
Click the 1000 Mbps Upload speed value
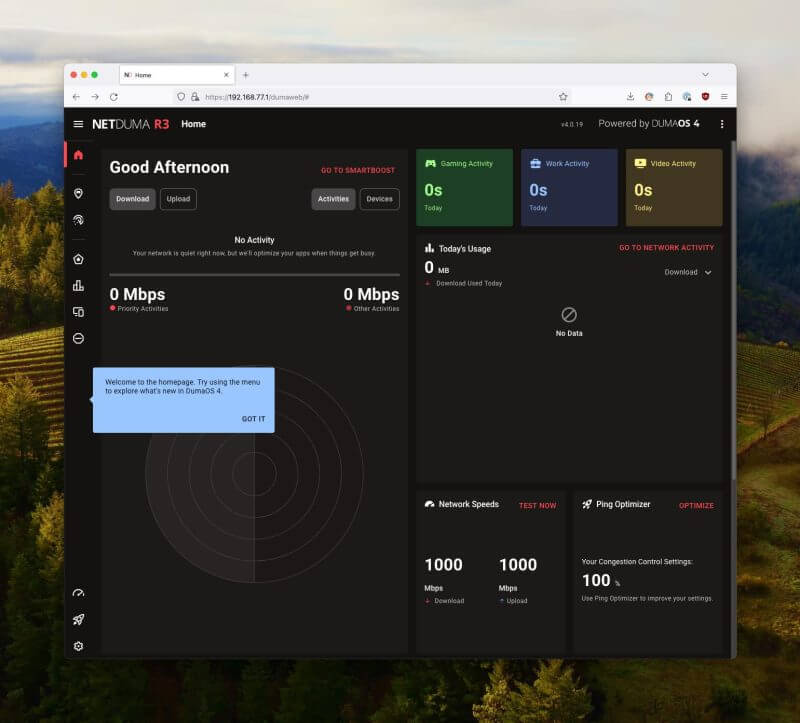coord(518,565)
